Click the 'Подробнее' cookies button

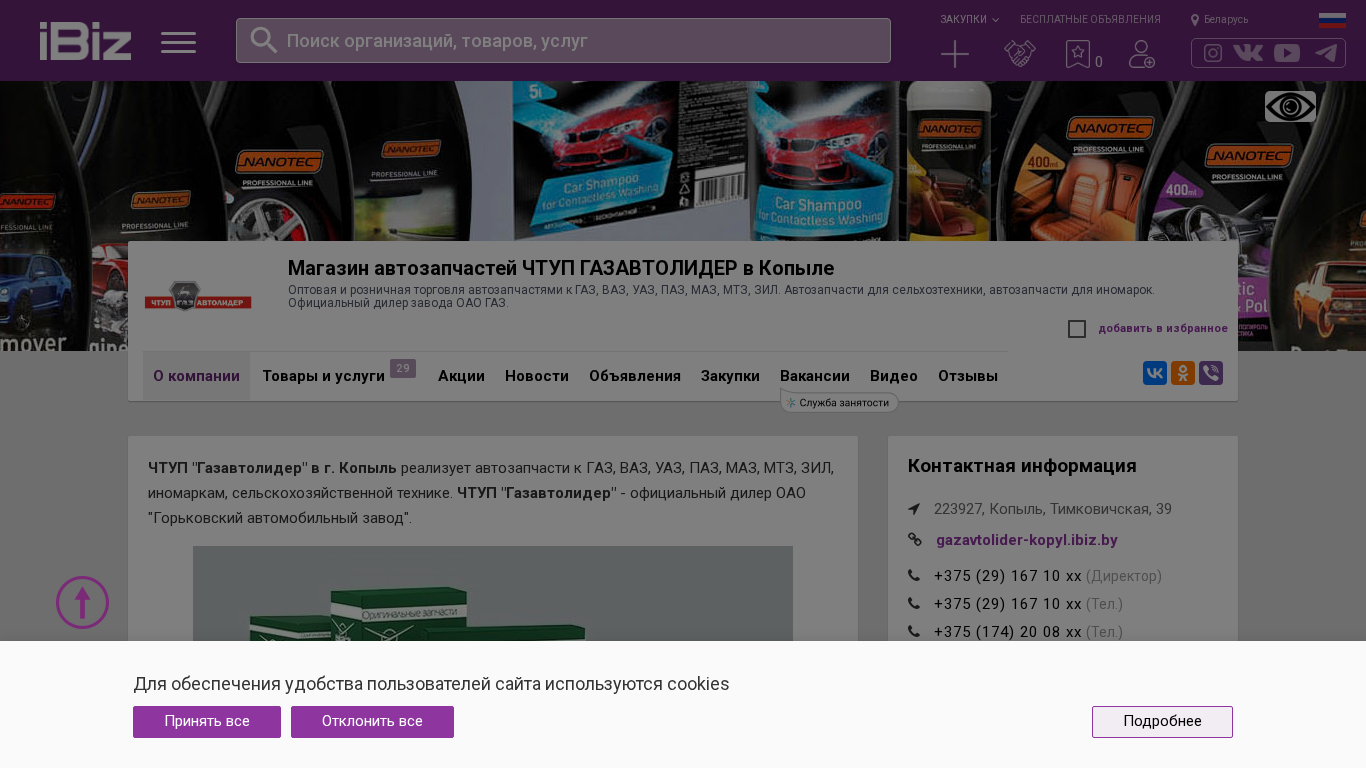click(x=1162, y=722)
